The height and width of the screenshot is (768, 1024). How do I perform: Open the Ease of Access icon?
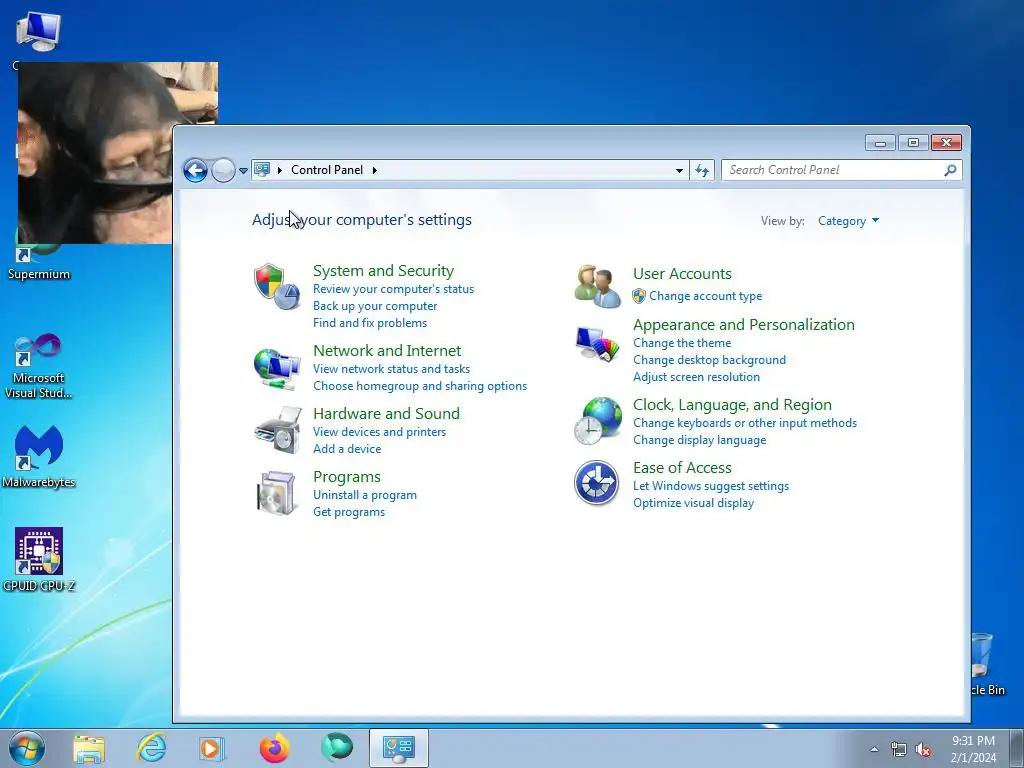pyautogui.click(x=596, y=483)
